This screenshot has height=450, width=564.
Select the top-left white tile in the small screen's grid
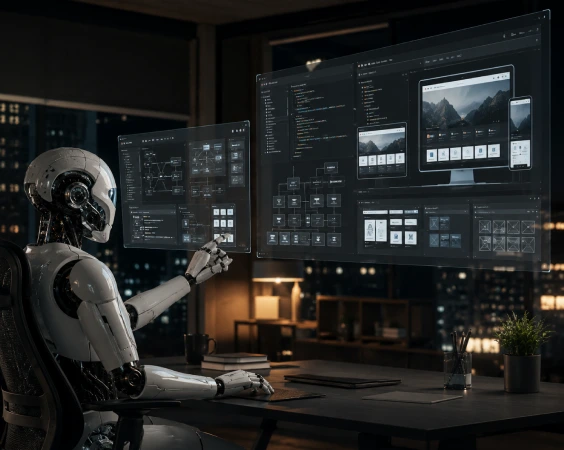pos(216,212)
